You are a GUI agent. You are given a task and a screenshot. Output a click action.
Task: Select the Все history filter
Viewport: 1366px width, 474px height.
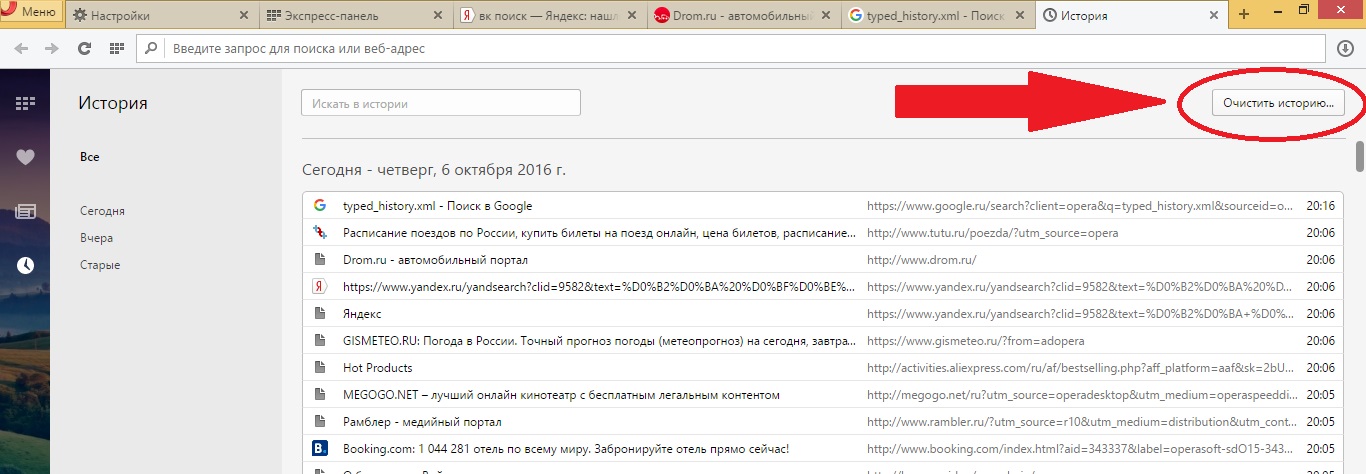[x=90, y=157]
